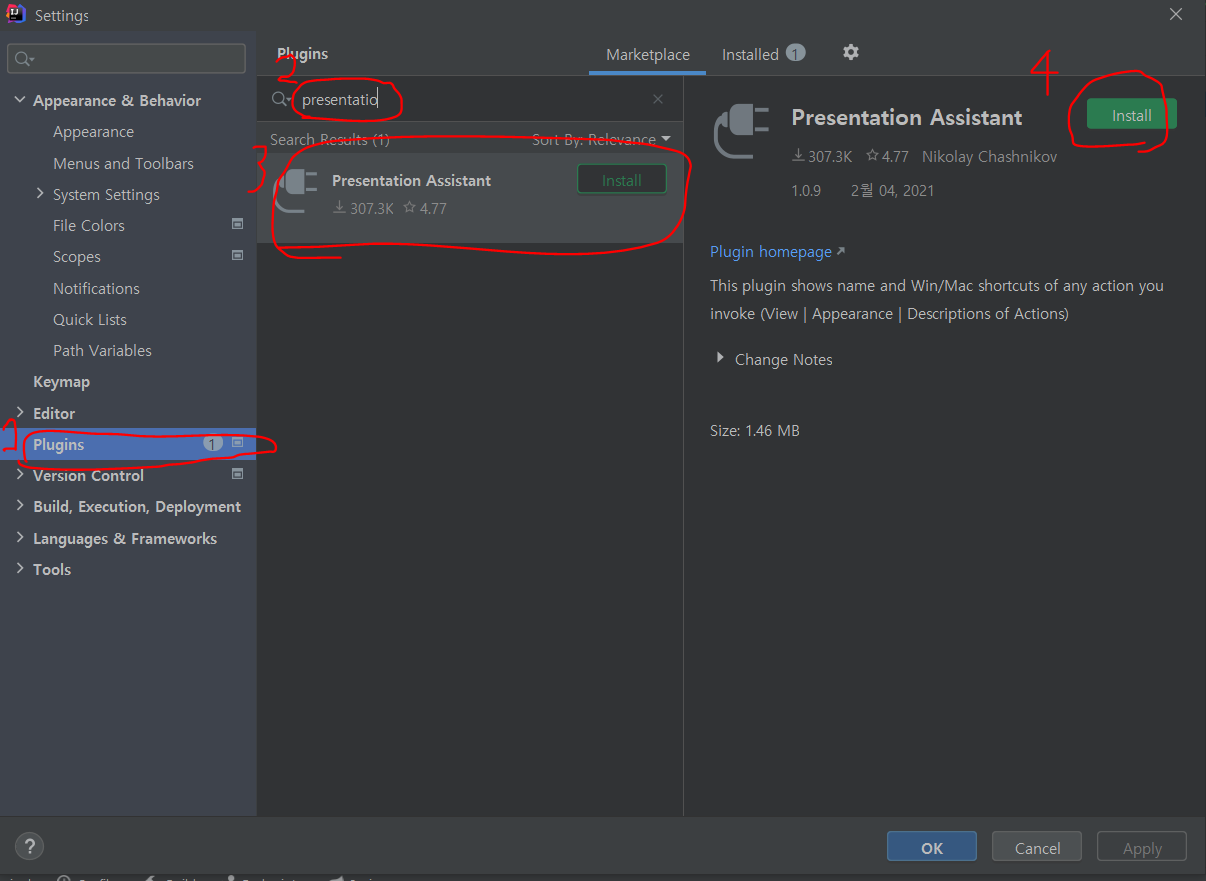Viewport: 1206px width, 881px height.
Task: Click the version number 1.0.9
Action: tap(806, 190)
